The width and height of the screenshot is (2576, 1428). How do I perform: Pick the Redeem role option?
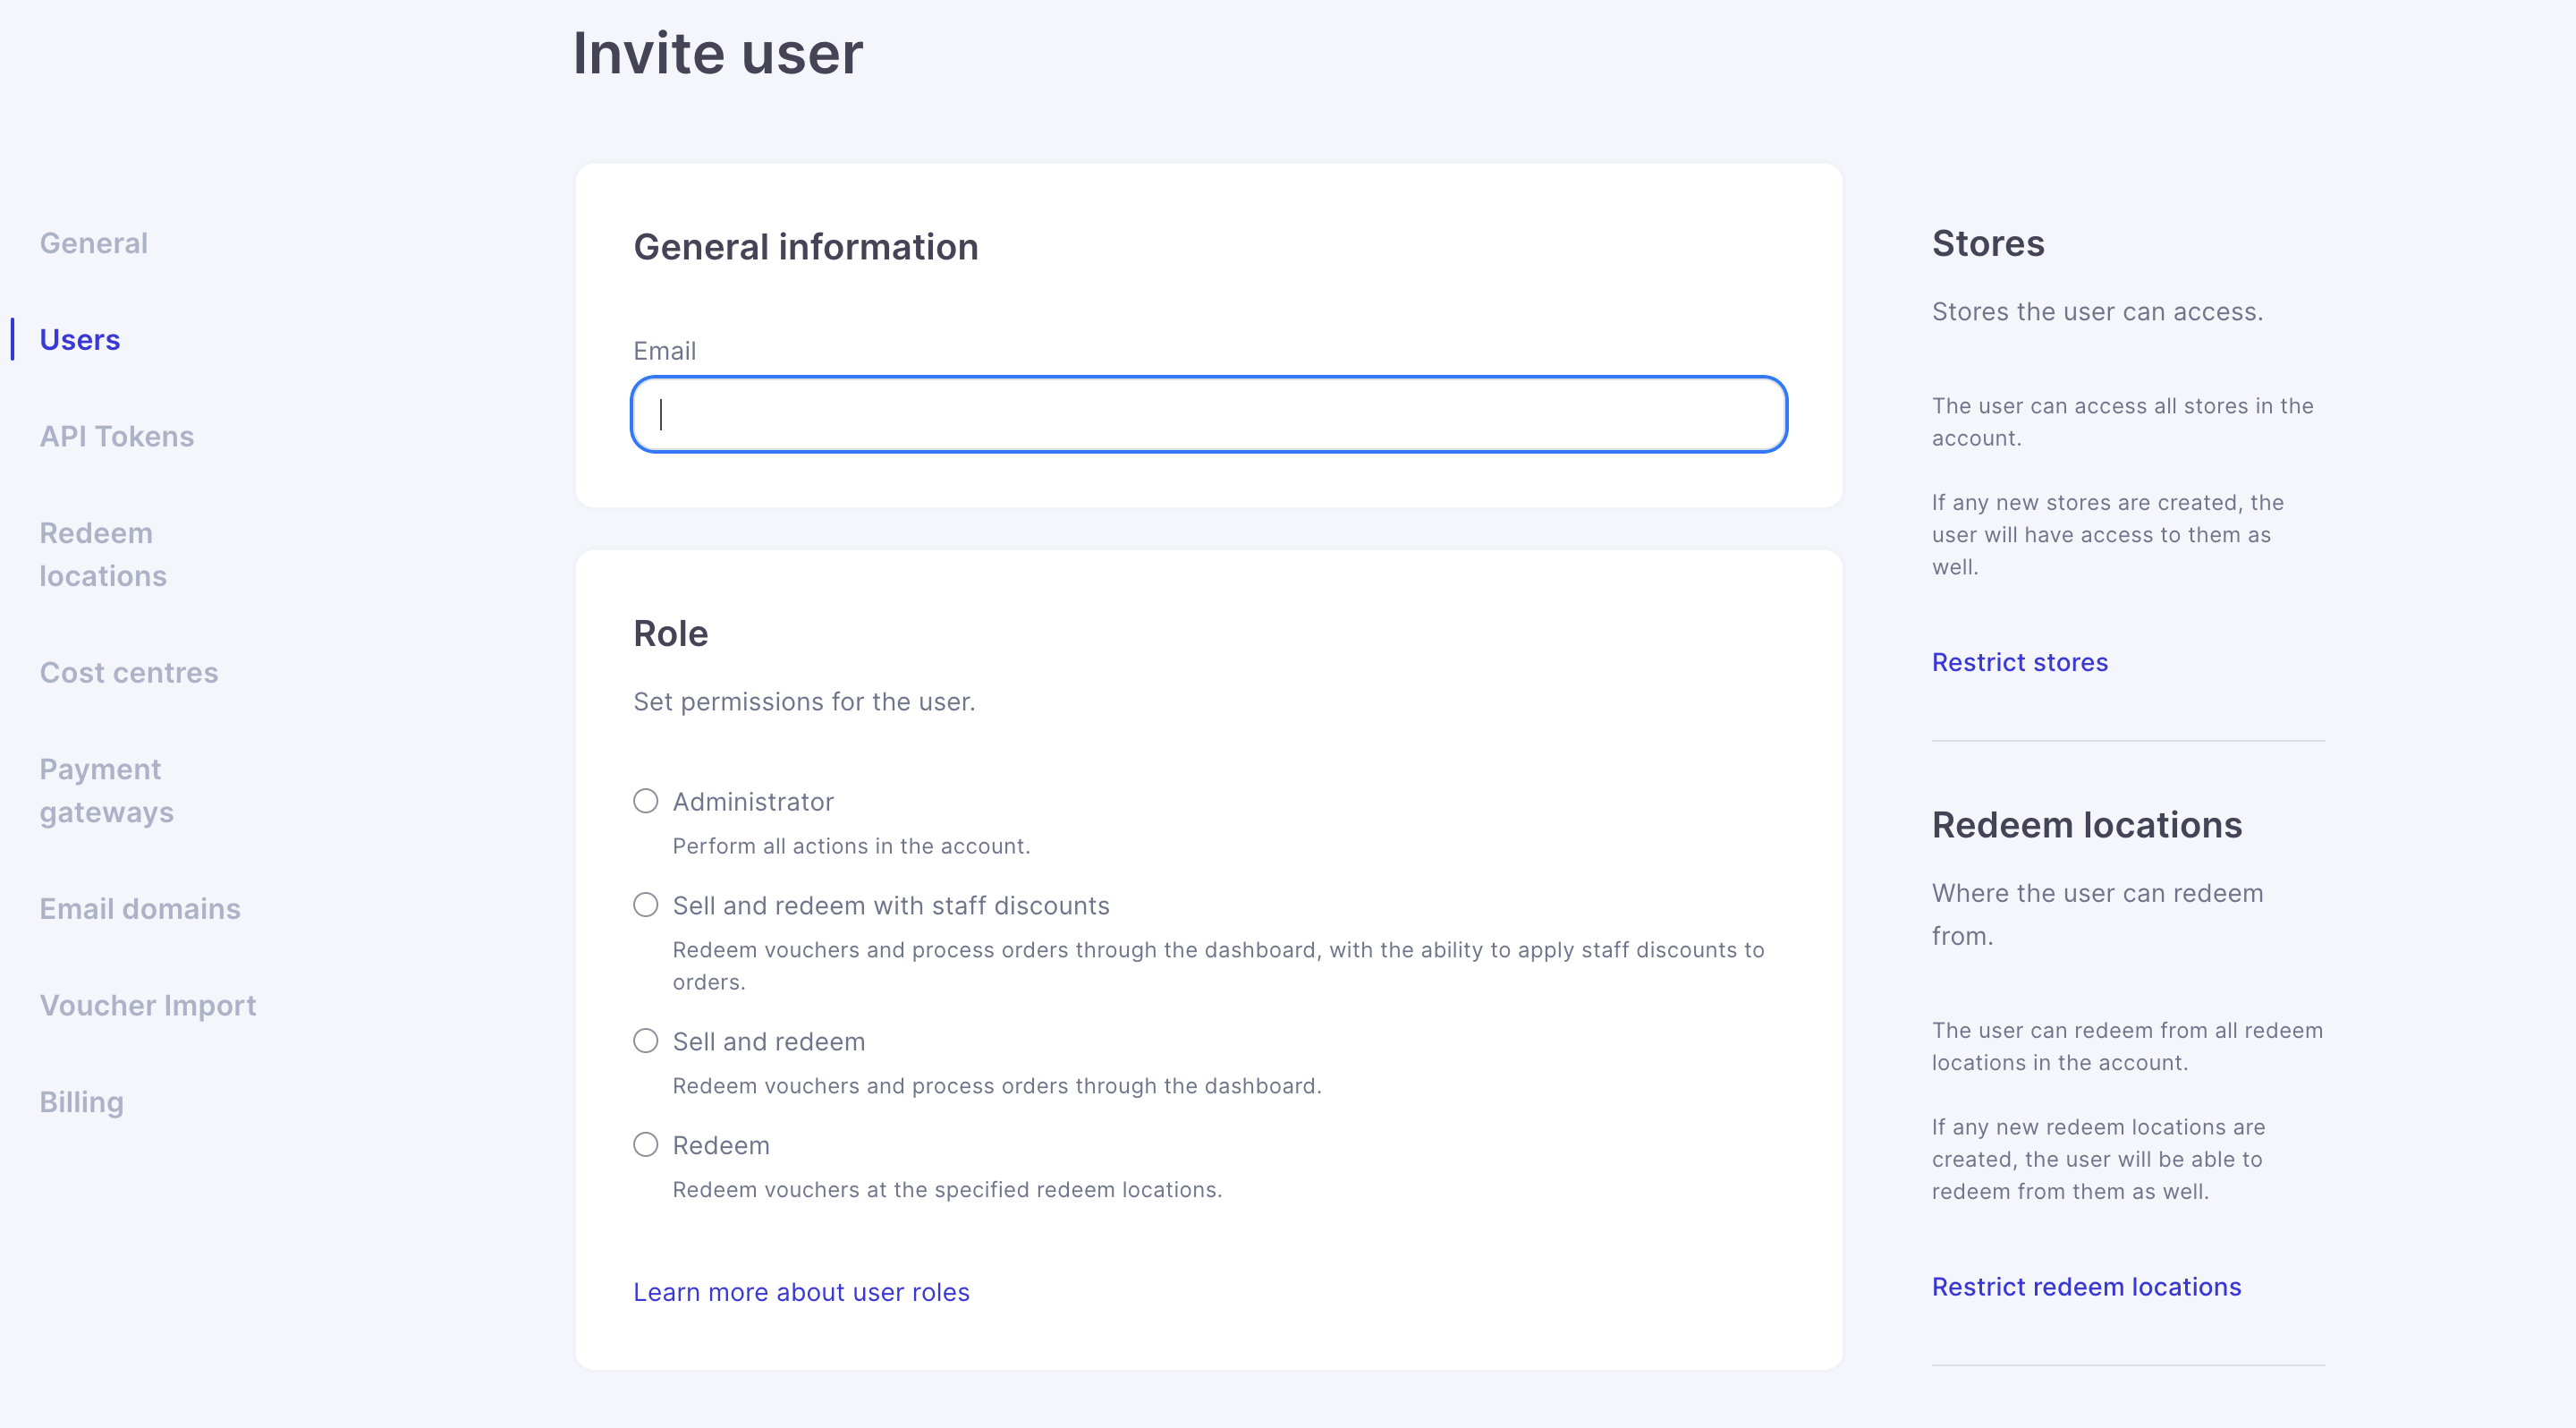click(x=646, y=1145)
